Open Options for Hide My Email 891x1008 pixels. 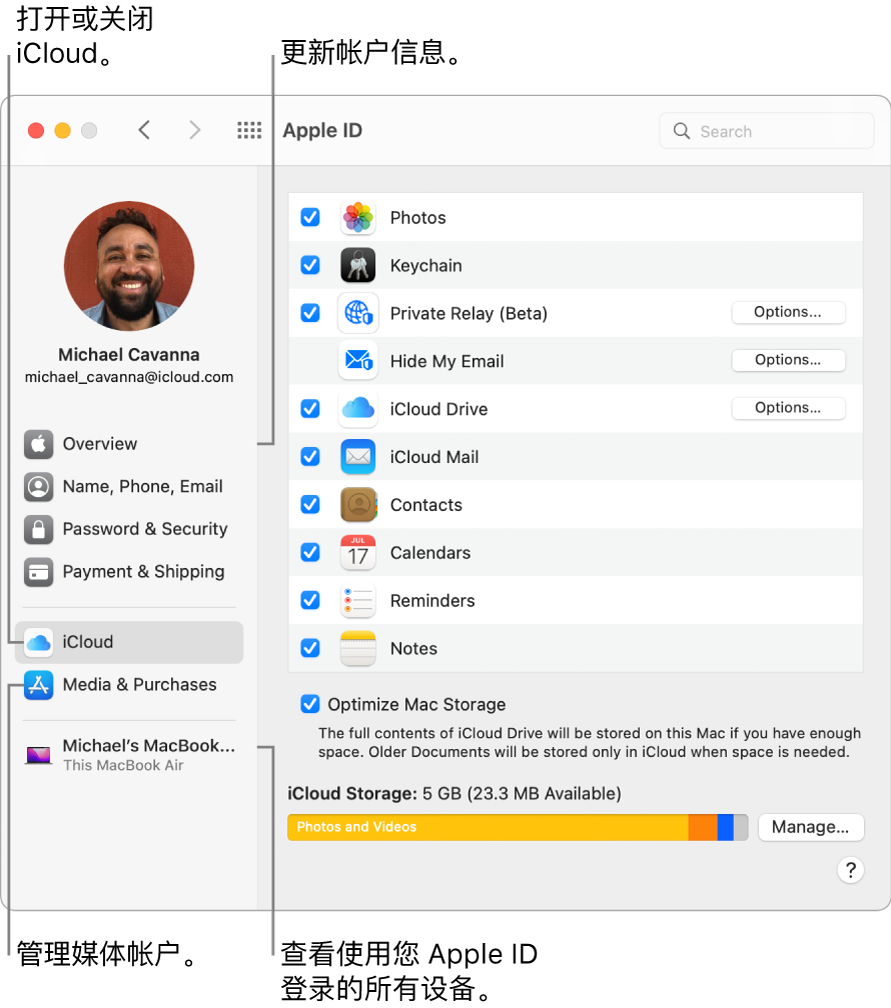[788, 360]
